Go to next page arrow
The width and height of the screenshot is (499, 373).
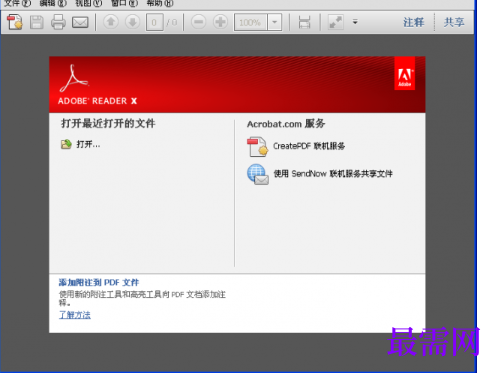(x=132, y=22)
